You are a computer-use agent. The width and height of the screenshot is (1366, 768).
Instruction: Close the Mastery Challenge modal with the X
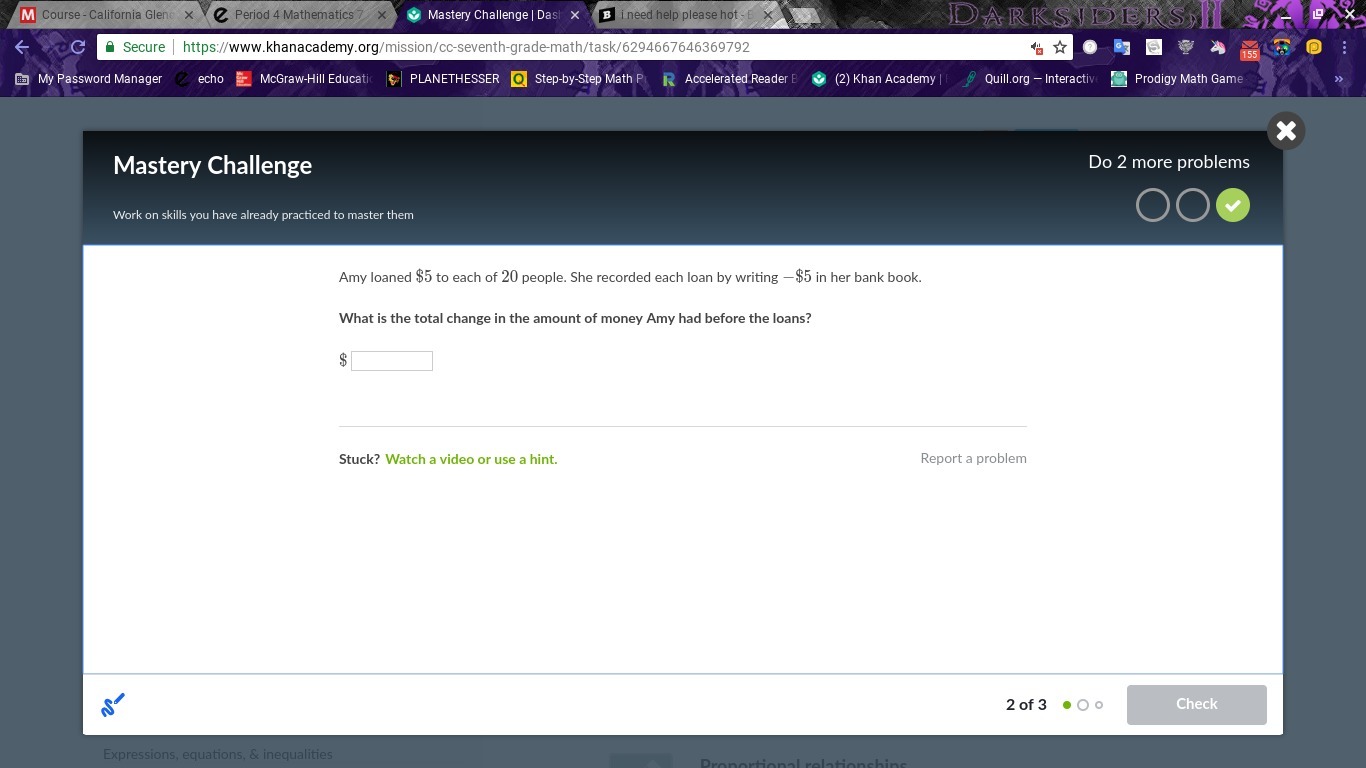1286,131
